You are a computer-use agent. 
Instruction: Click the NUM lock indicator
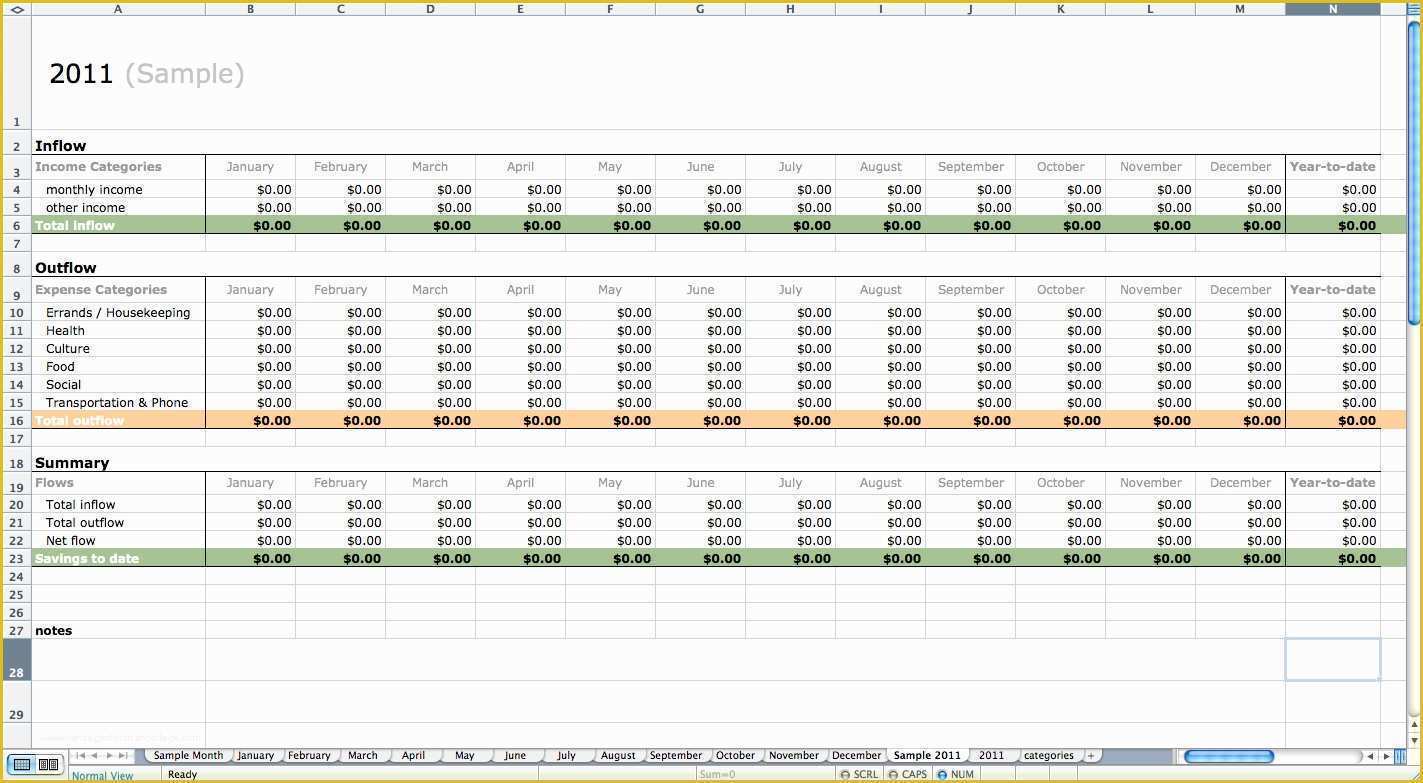tap(956, 774)
